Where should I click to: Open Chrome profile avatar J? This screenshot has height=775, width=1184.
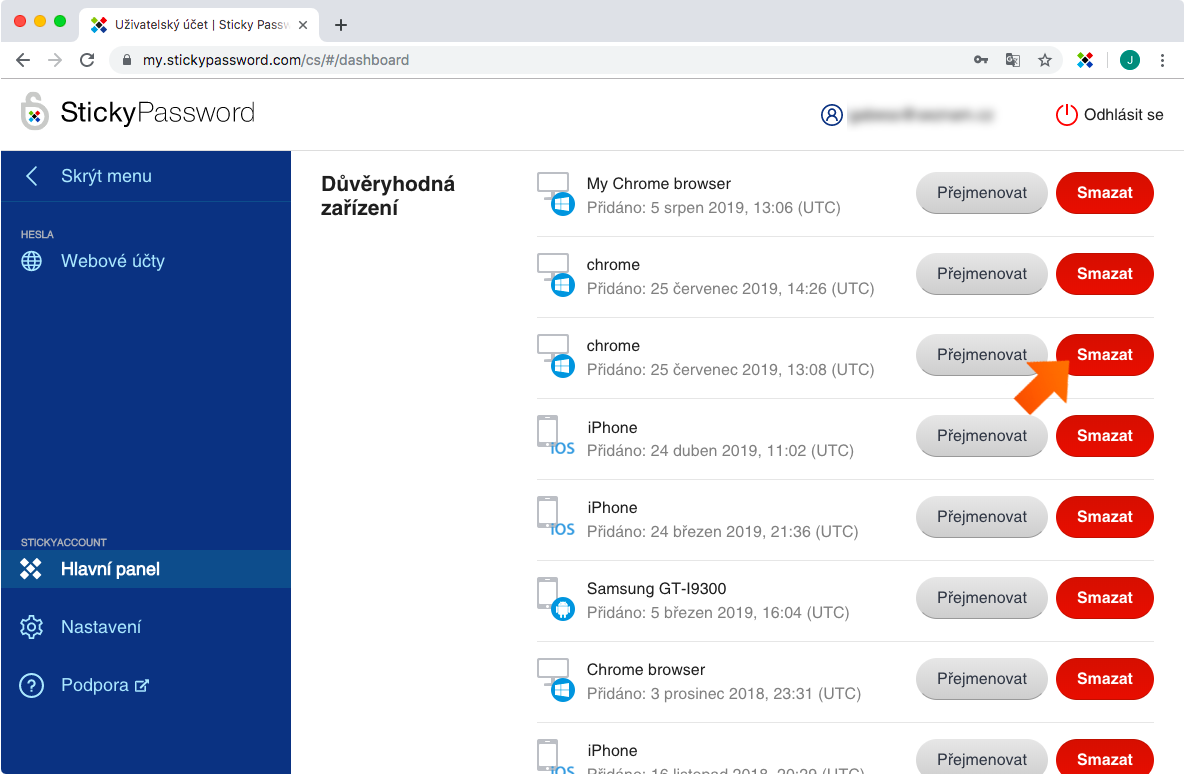pyautogui.click(x=1130, y=60)
